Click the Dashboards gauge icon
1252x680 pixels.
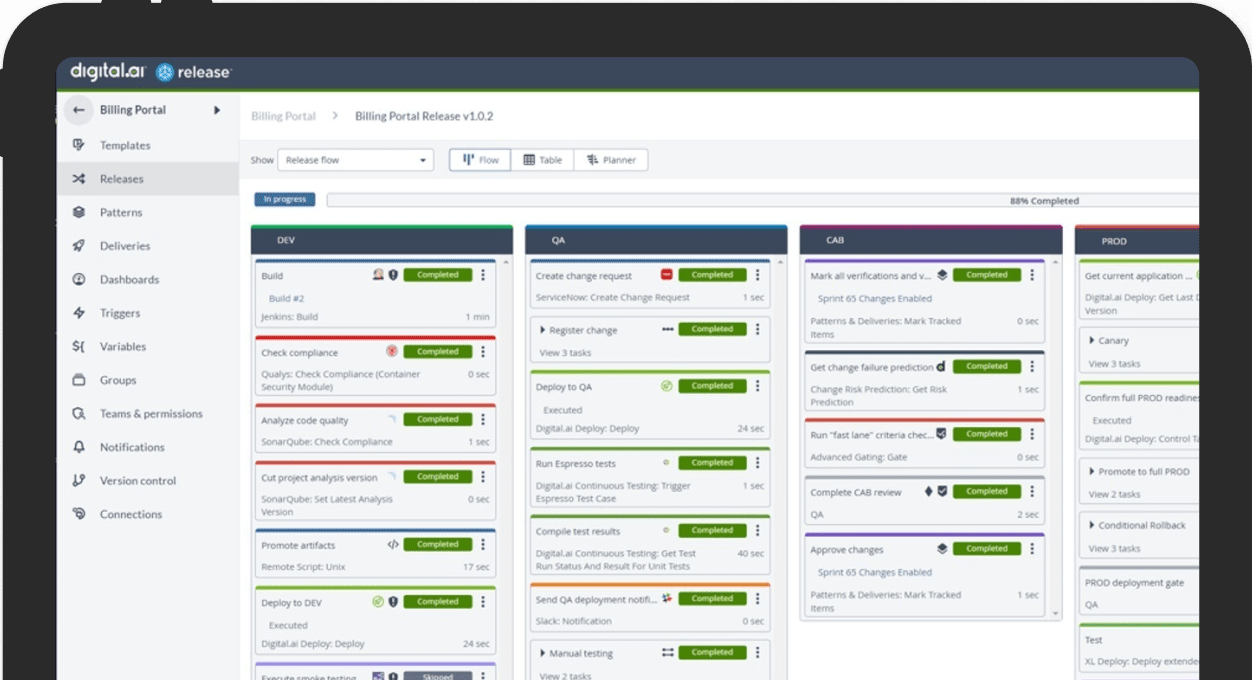click(x=79, y=280)
